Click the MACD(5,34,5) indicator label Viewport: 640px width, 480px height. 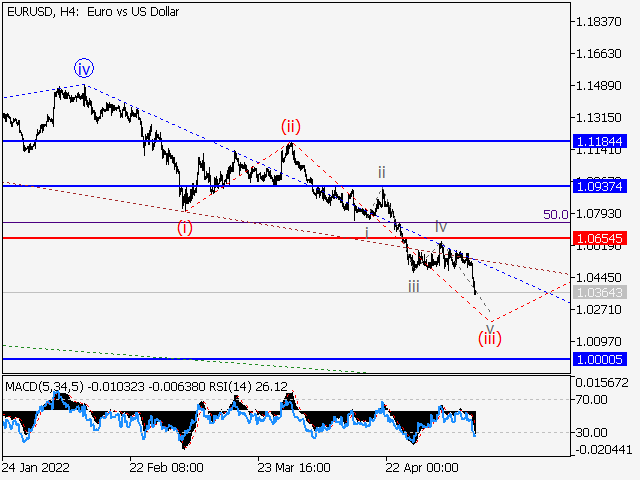click(44, 386)
